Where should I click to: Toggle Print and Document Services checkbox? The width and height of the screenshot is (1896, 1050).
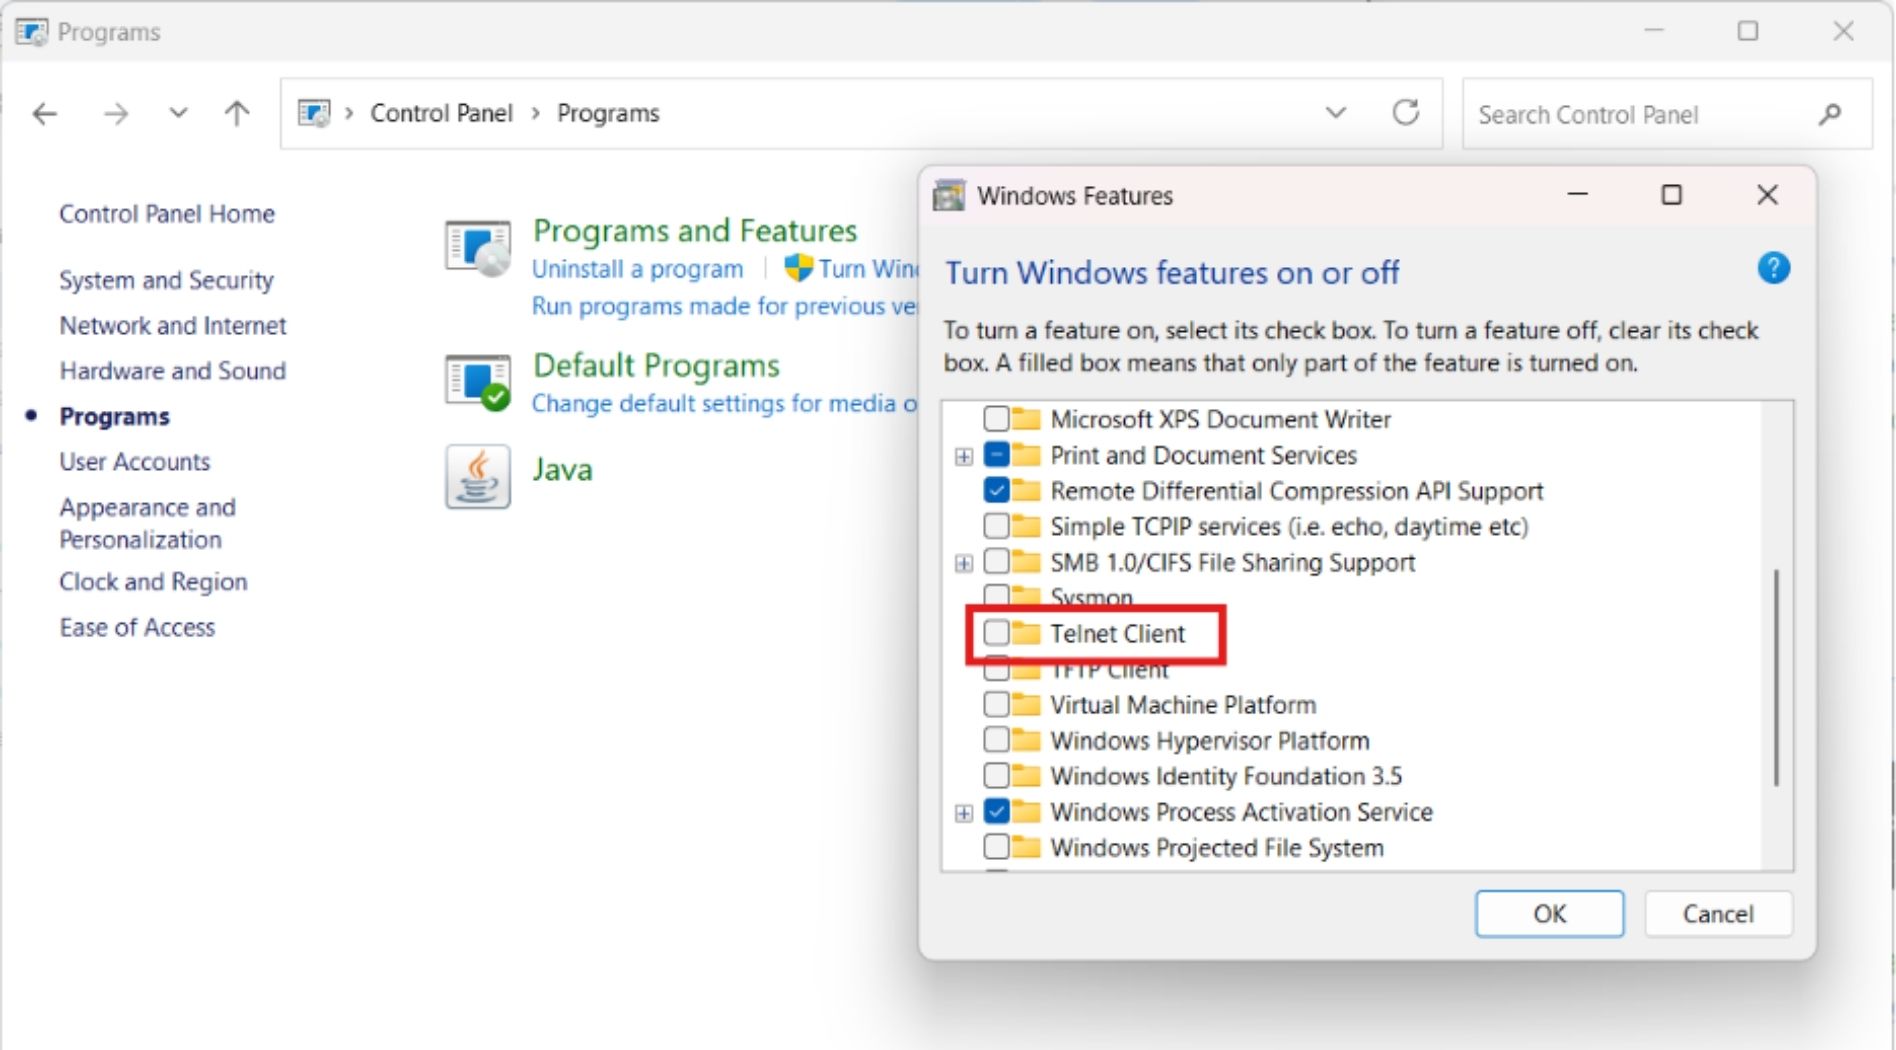[x=996, y=455]
